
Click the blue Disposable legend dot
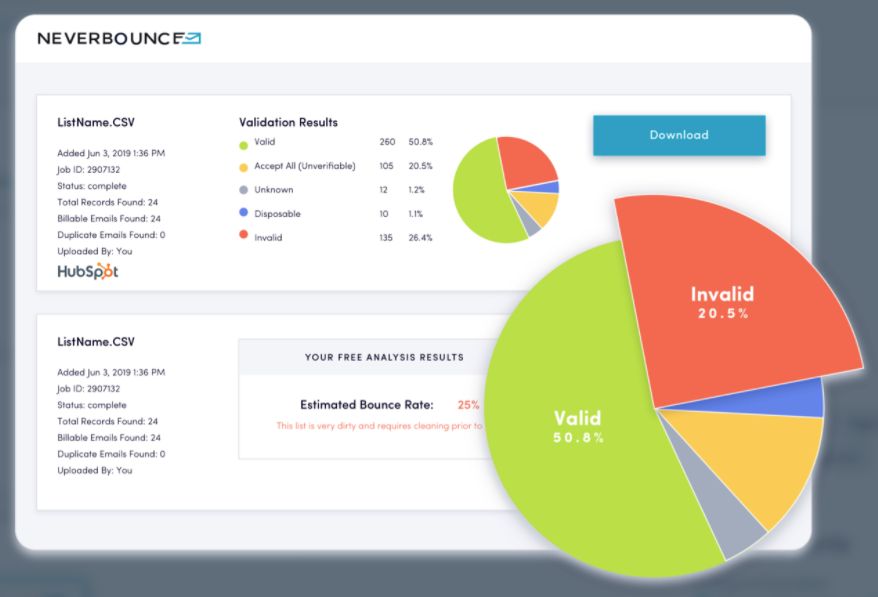pyautogui.click(x=242, y=214)
